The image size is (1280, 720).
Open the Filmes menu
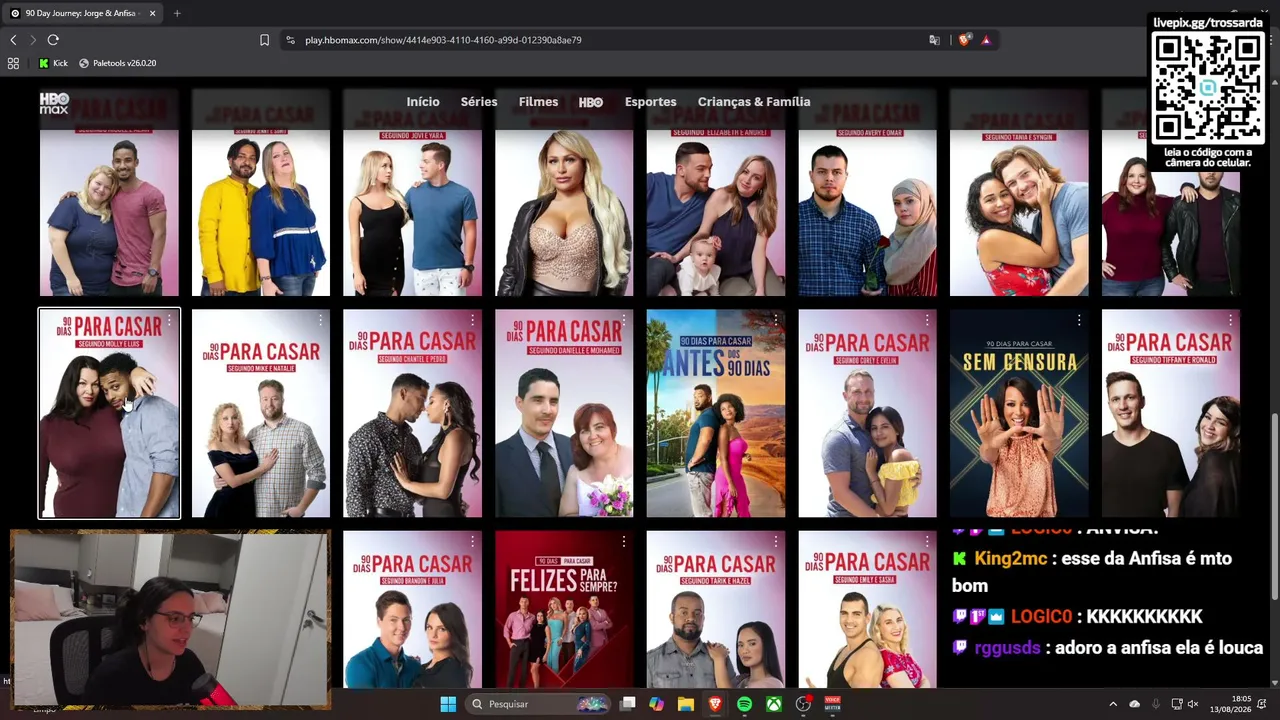click(x=538, y=102)
